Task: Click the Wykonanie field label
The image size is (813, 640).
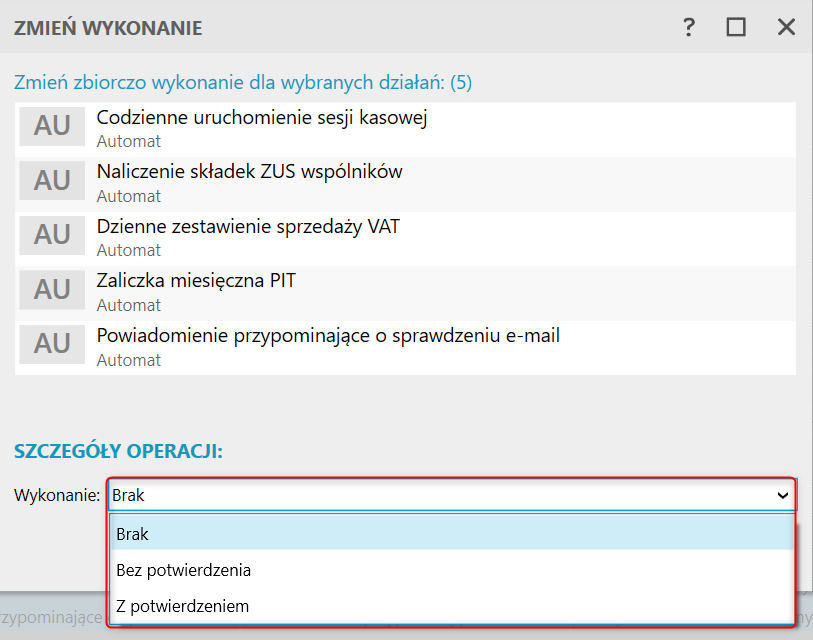Action: click(x=57, y=495)
